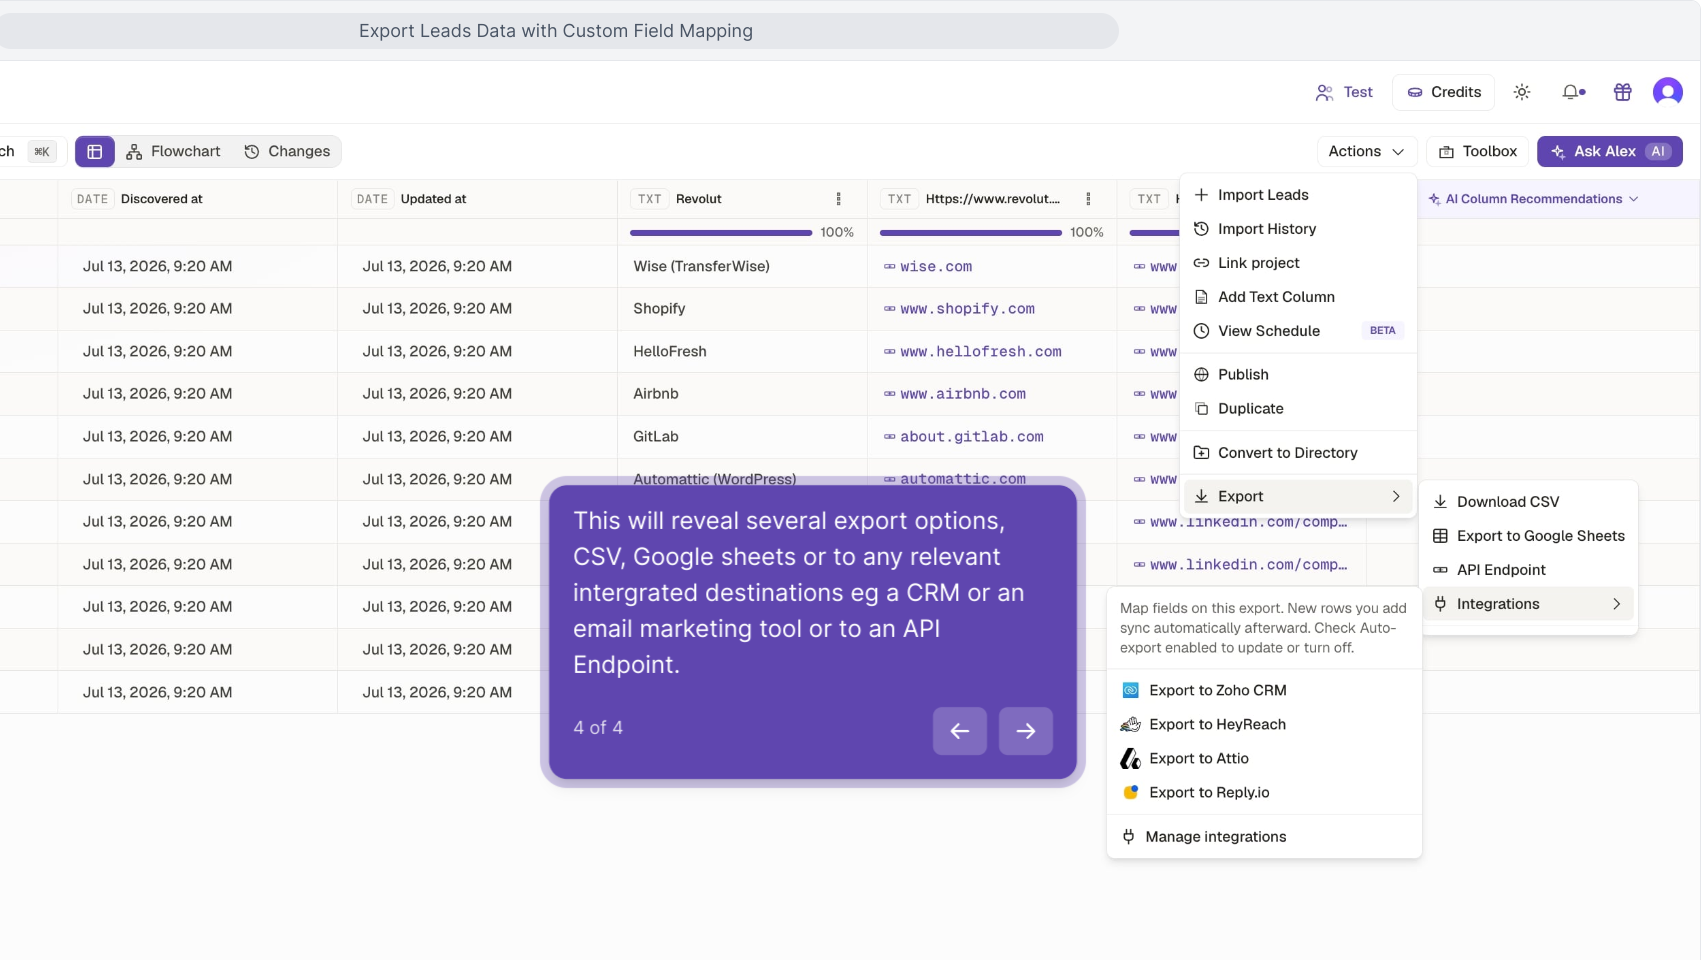Click the Link project chain icon
The image size is (1702, 960).
[x=1202, y=263]
